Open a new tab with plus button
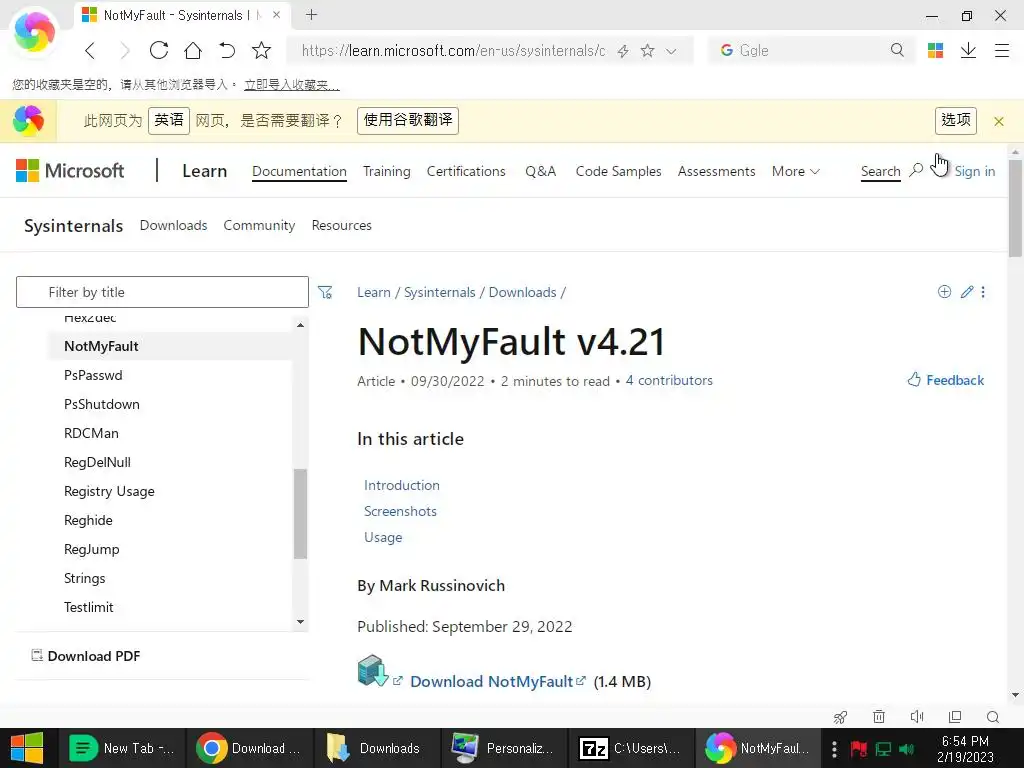1024x768 pixels. click(312, 14)
